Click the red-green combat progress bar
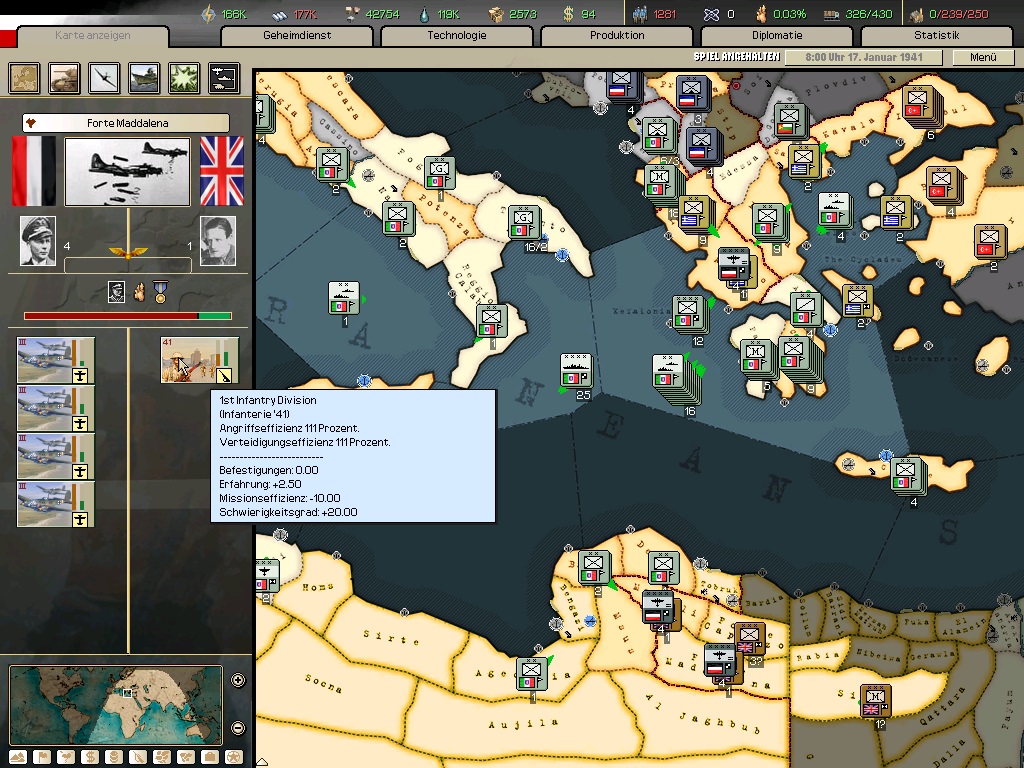This screenshot has width=1024, height=768. pos(127,316)
